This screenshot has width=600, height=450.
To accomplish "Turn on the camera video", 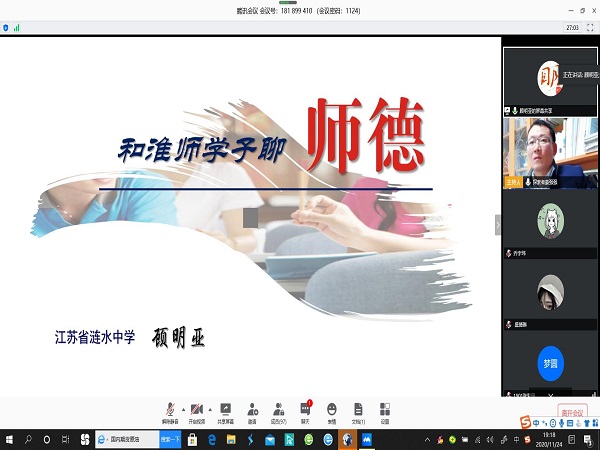I will (x=197, y=413).
